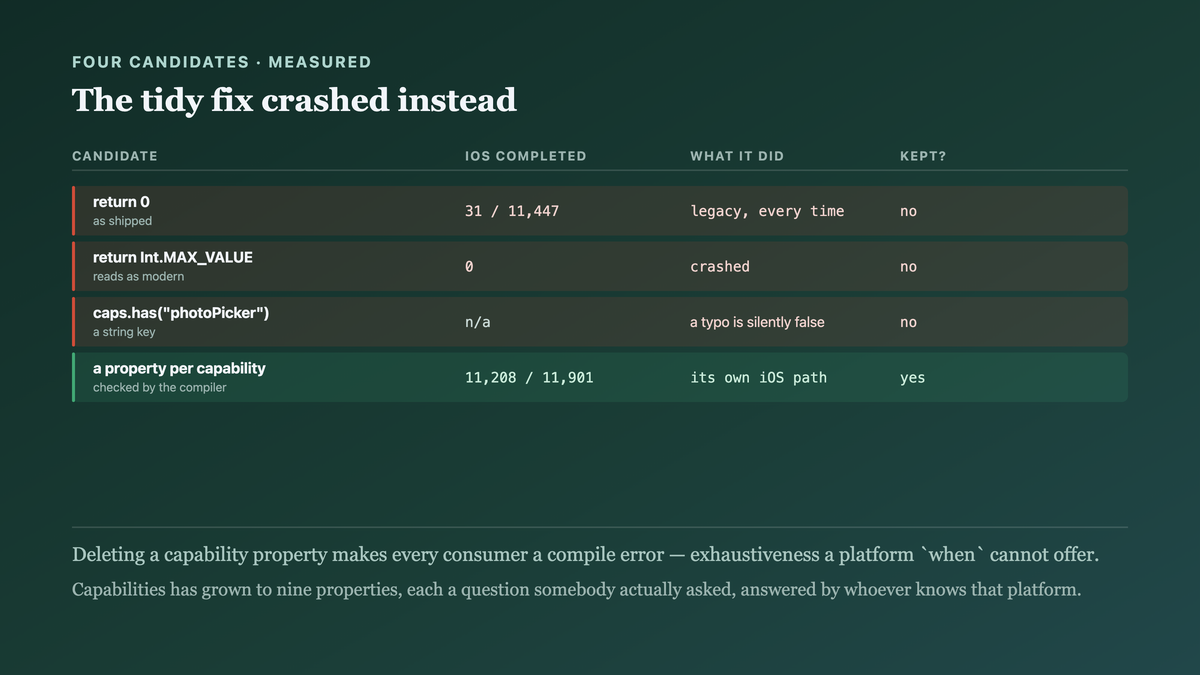Click the iOS completed value '0'
The image size is (1200, 675).
(469, 267)
